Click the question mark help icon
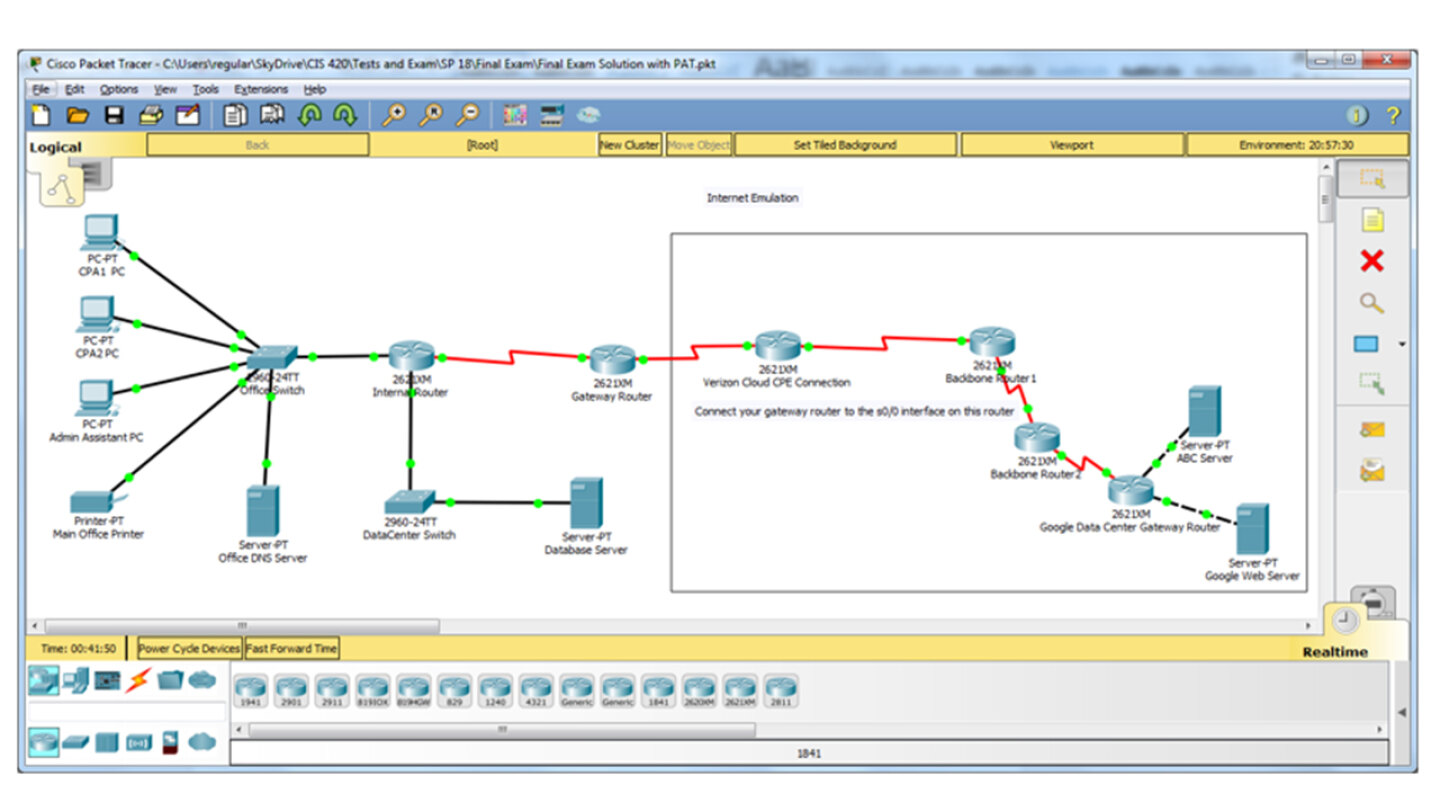1440x810 pixels. click(1393, 116)
